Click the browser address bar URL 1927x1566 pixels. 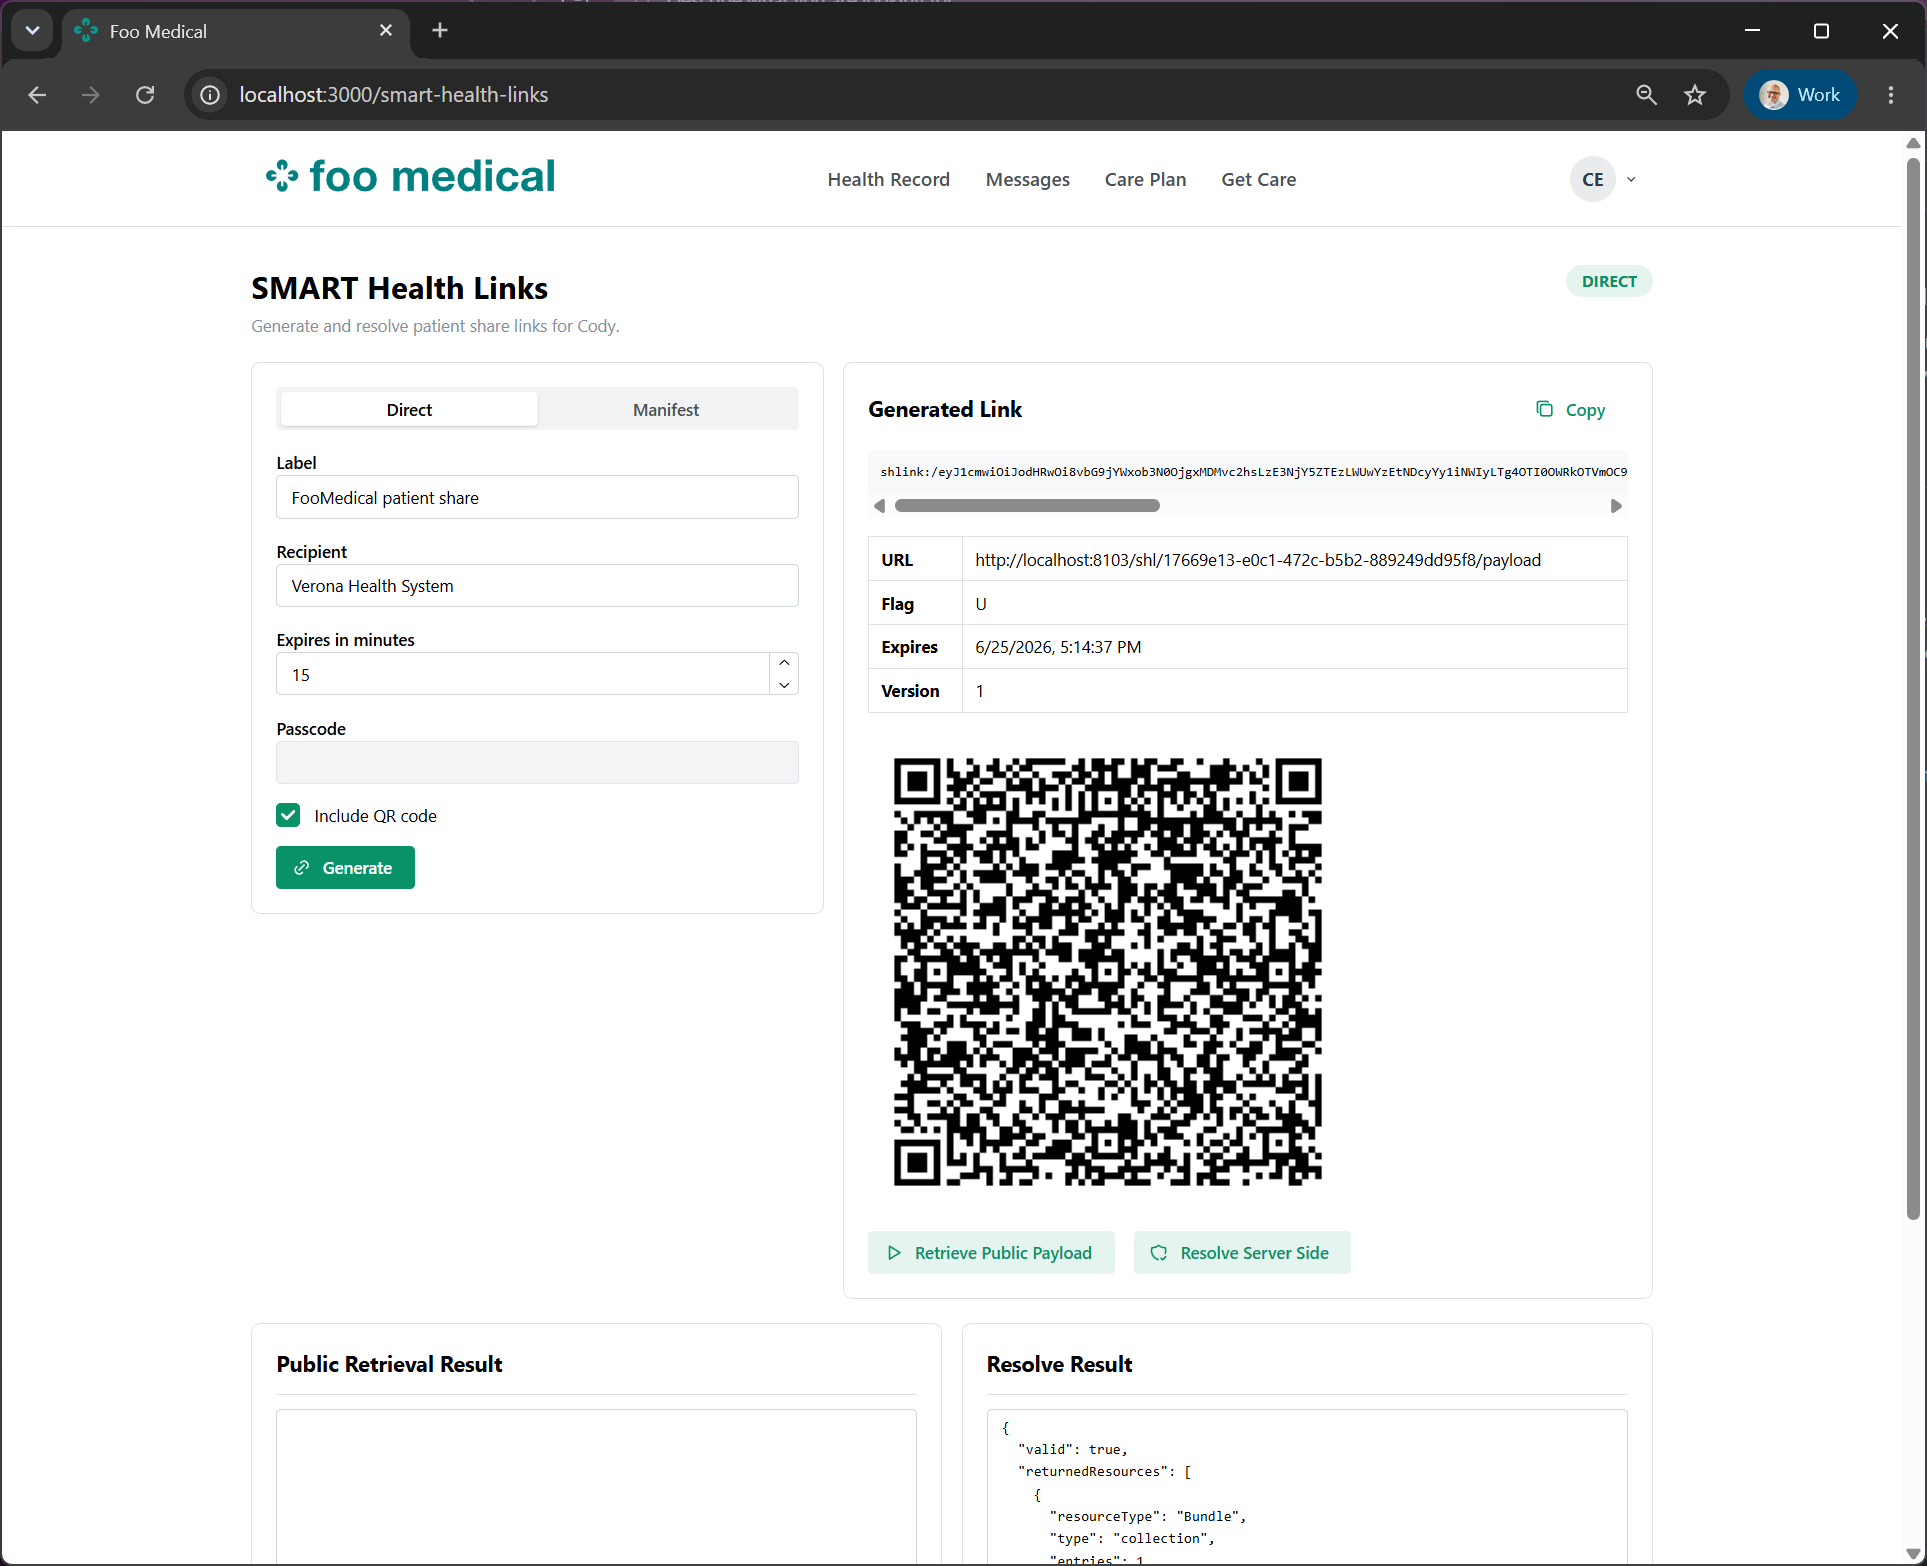coord(394,95)
